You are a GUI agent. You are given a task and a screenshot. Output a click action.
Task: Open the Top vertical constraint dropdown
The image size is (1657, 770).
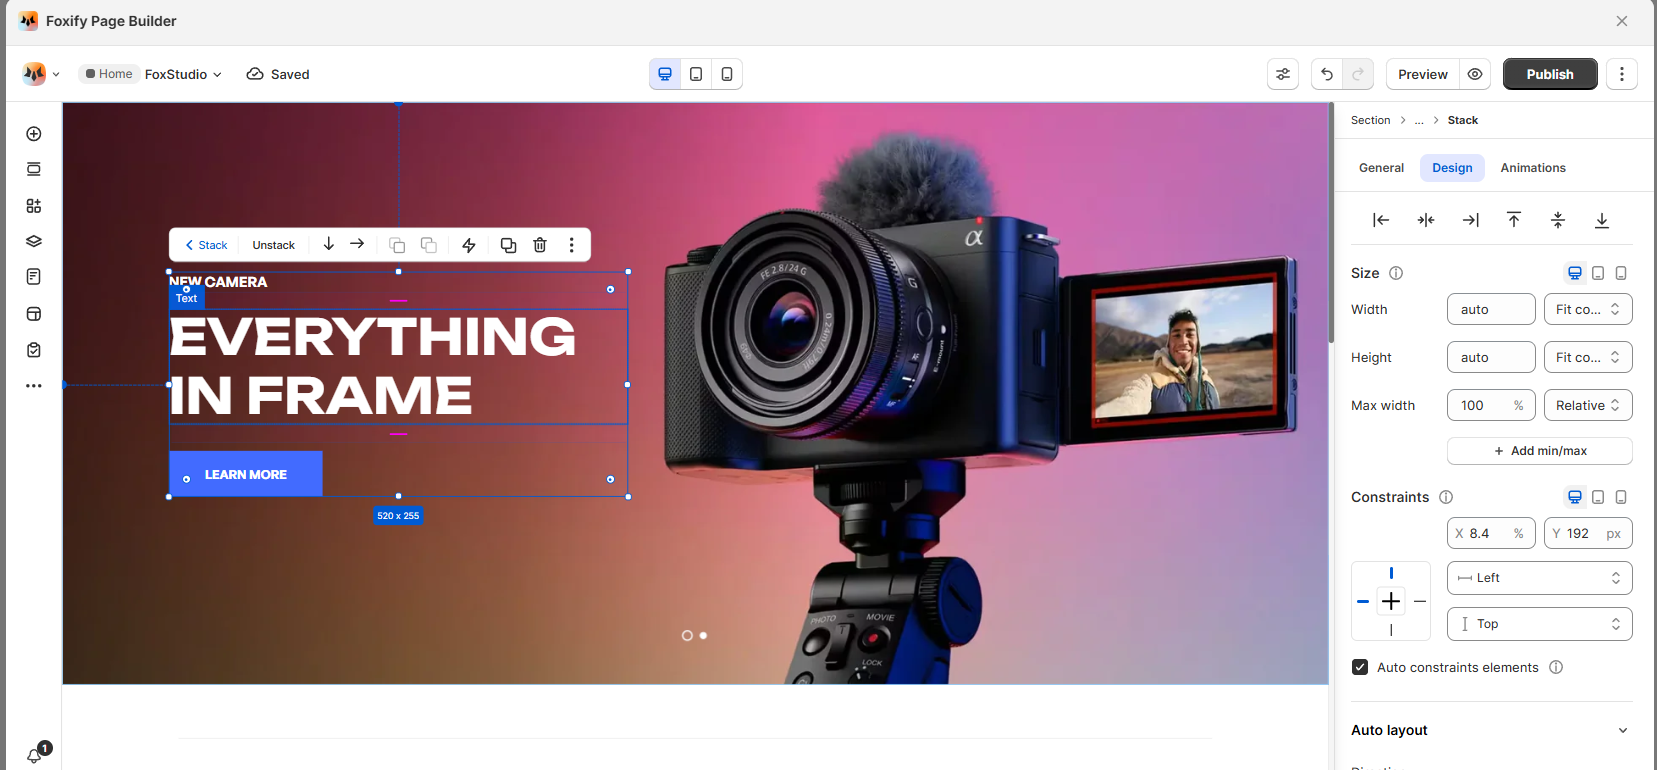[x=1540, y=624]
